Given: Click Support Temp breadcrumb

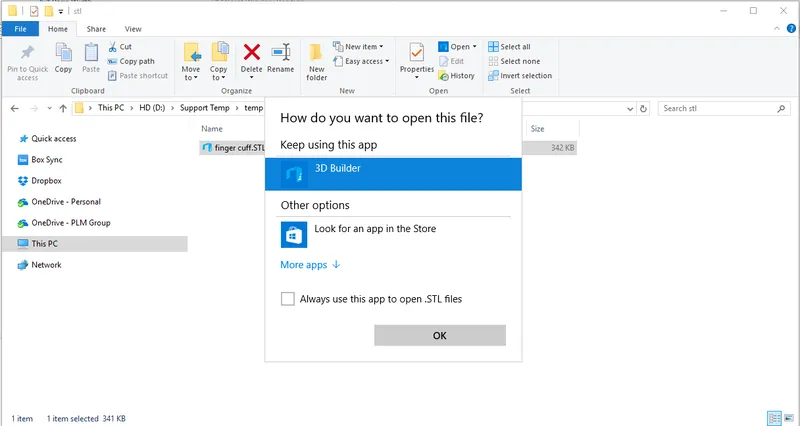Looking at the screenshot, I should pyautogui.click(x=205, y=108).
